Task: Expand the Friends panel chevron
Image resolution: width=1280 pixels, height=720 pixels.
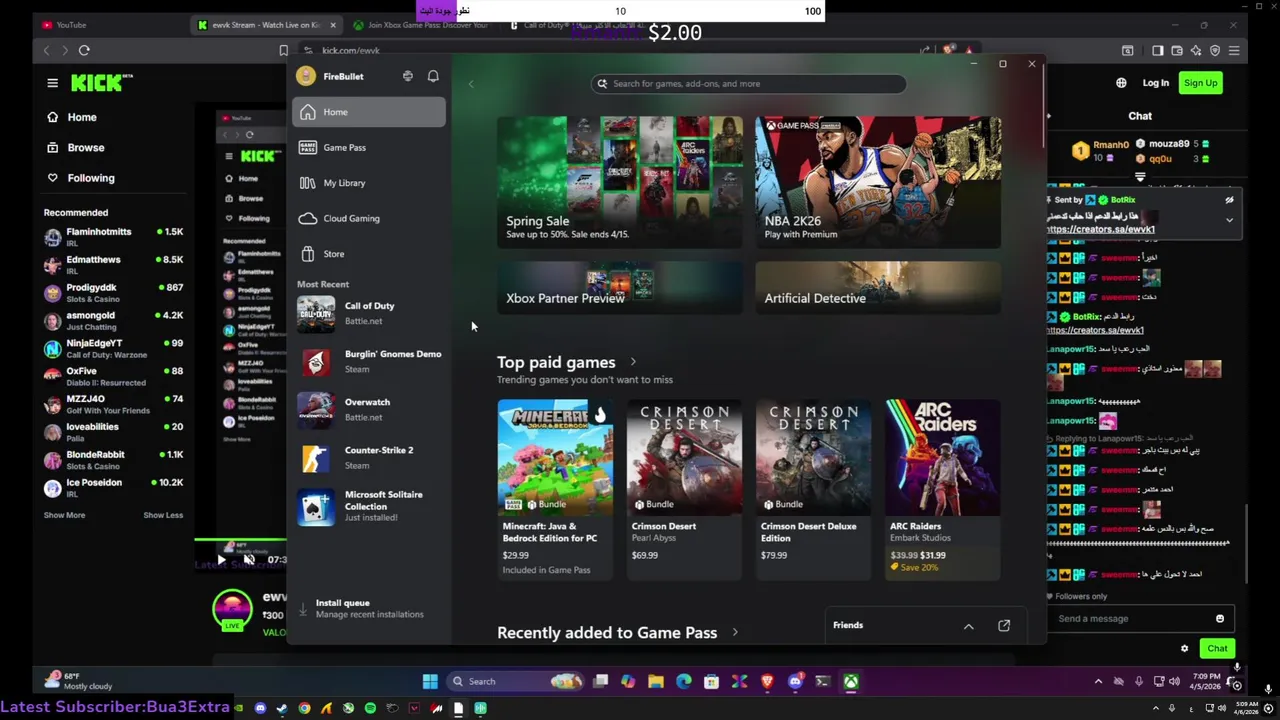Action: (x=968, y=626)
